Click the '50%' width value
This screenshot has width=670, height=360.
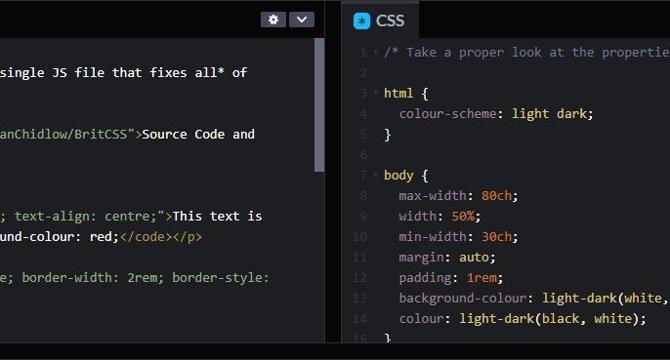[463, 216]
